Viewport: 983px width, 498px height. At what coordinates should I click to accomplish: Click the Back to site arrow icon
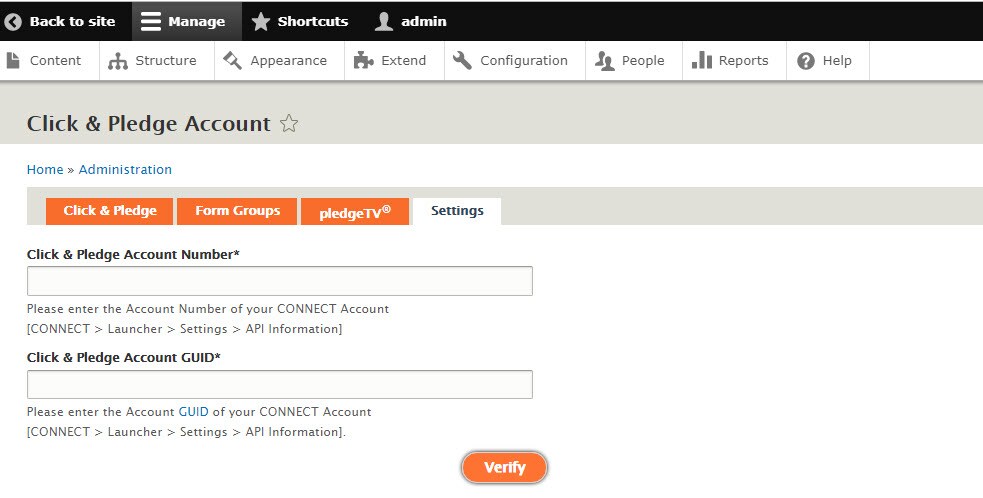[x=13, y=21]
